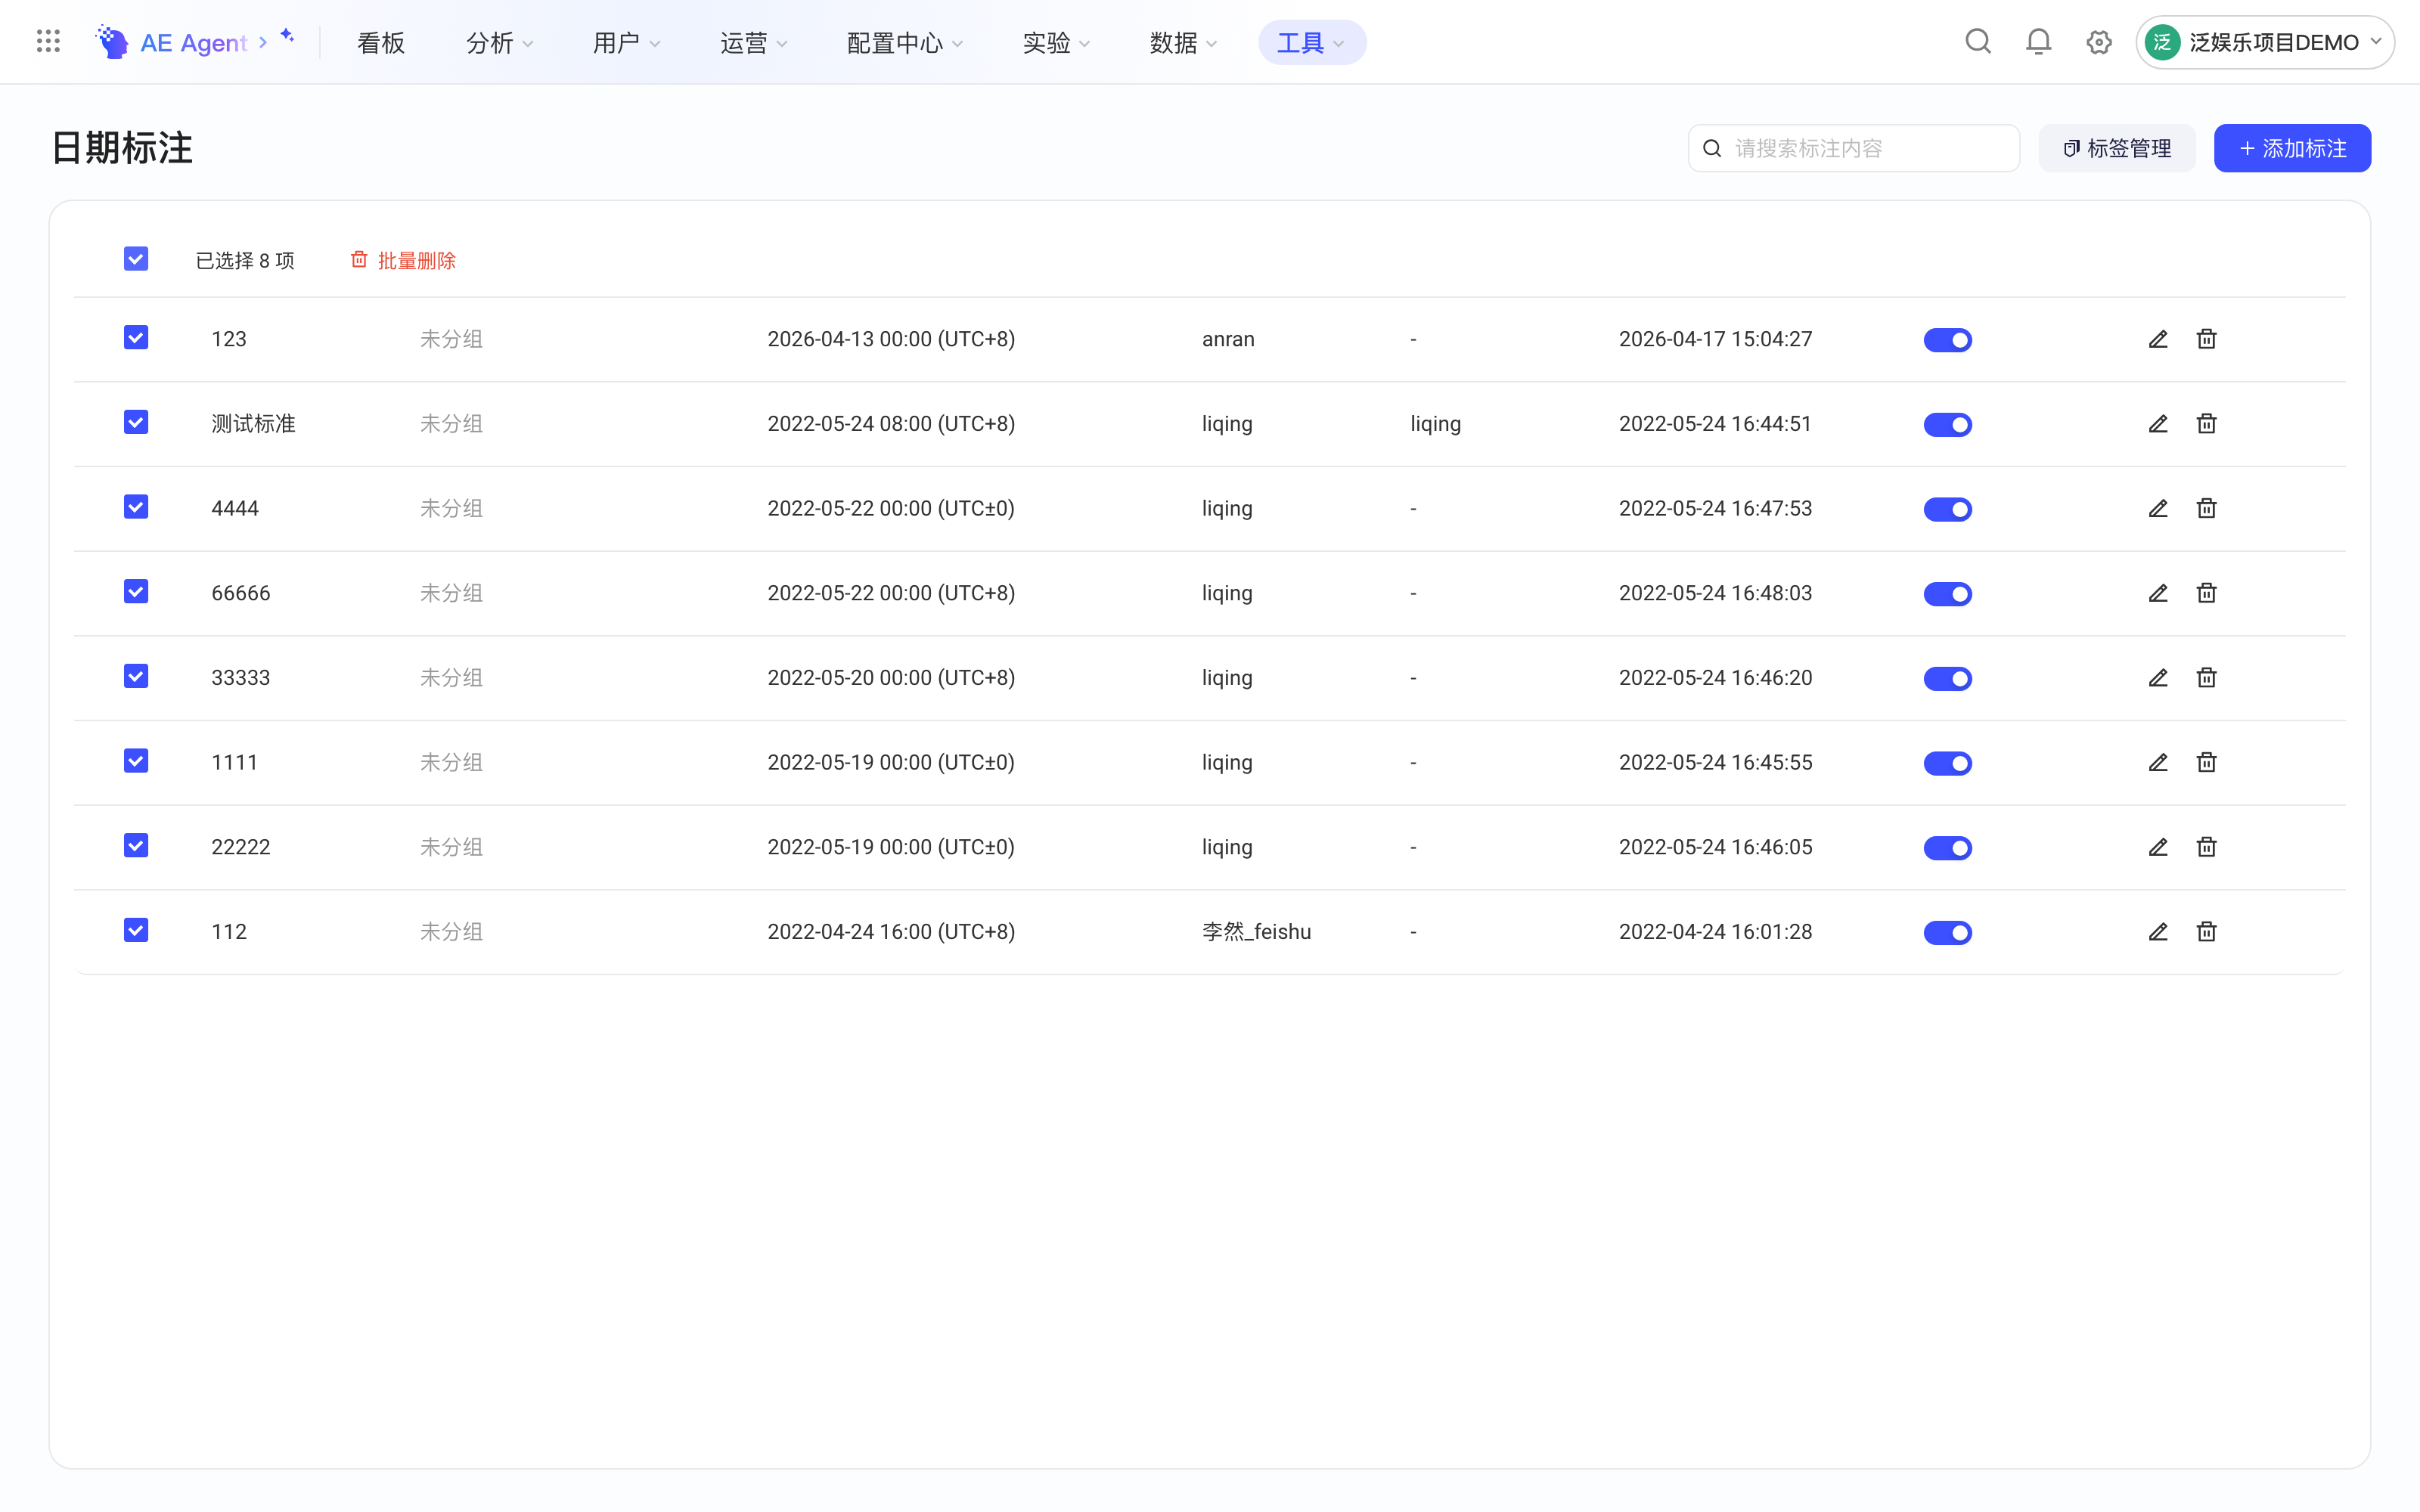Screen dimensions: 2420x1512
Task: Uncheck the 123 row checkbox
Action: point(136,338)
